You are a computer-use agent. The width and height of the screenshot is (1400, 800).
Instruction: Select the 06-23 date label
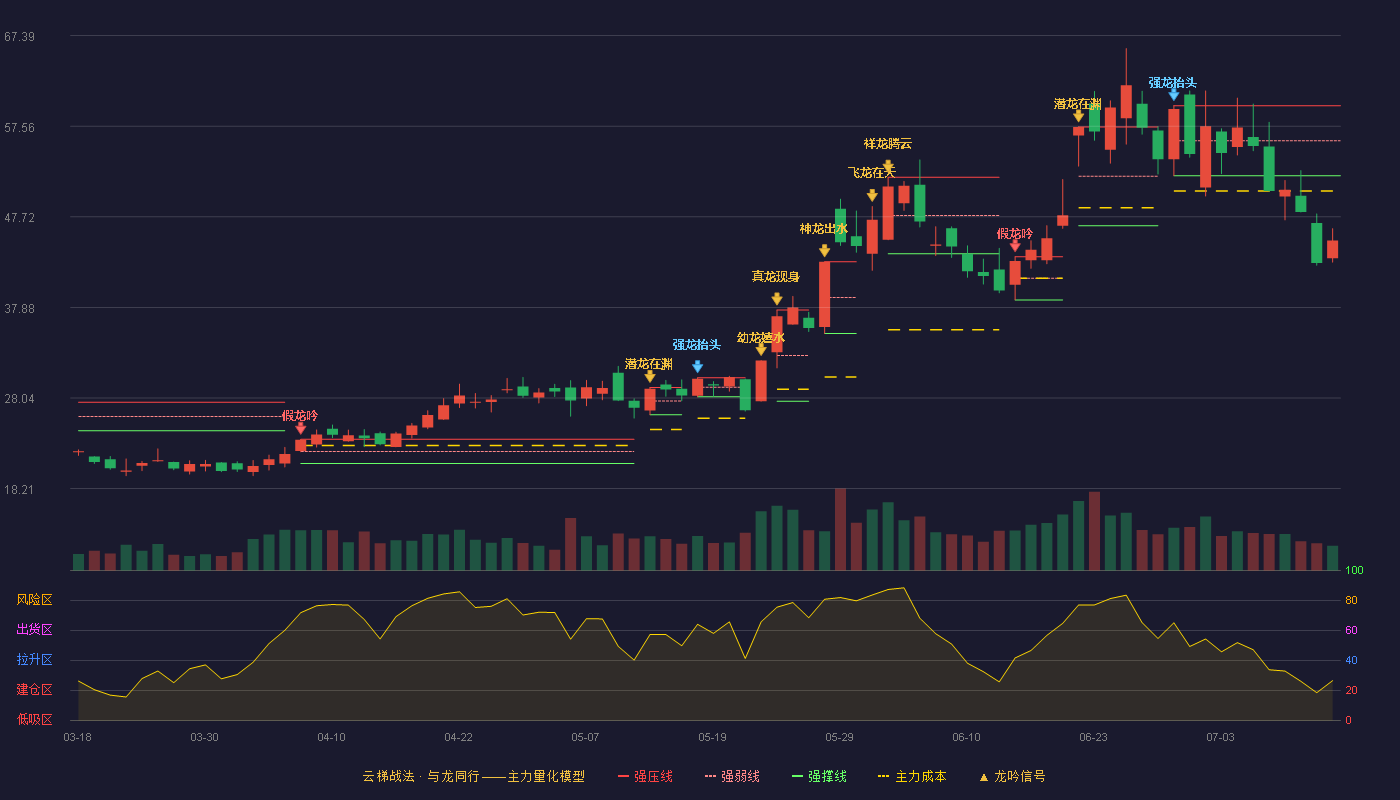tap(1094, 737)
